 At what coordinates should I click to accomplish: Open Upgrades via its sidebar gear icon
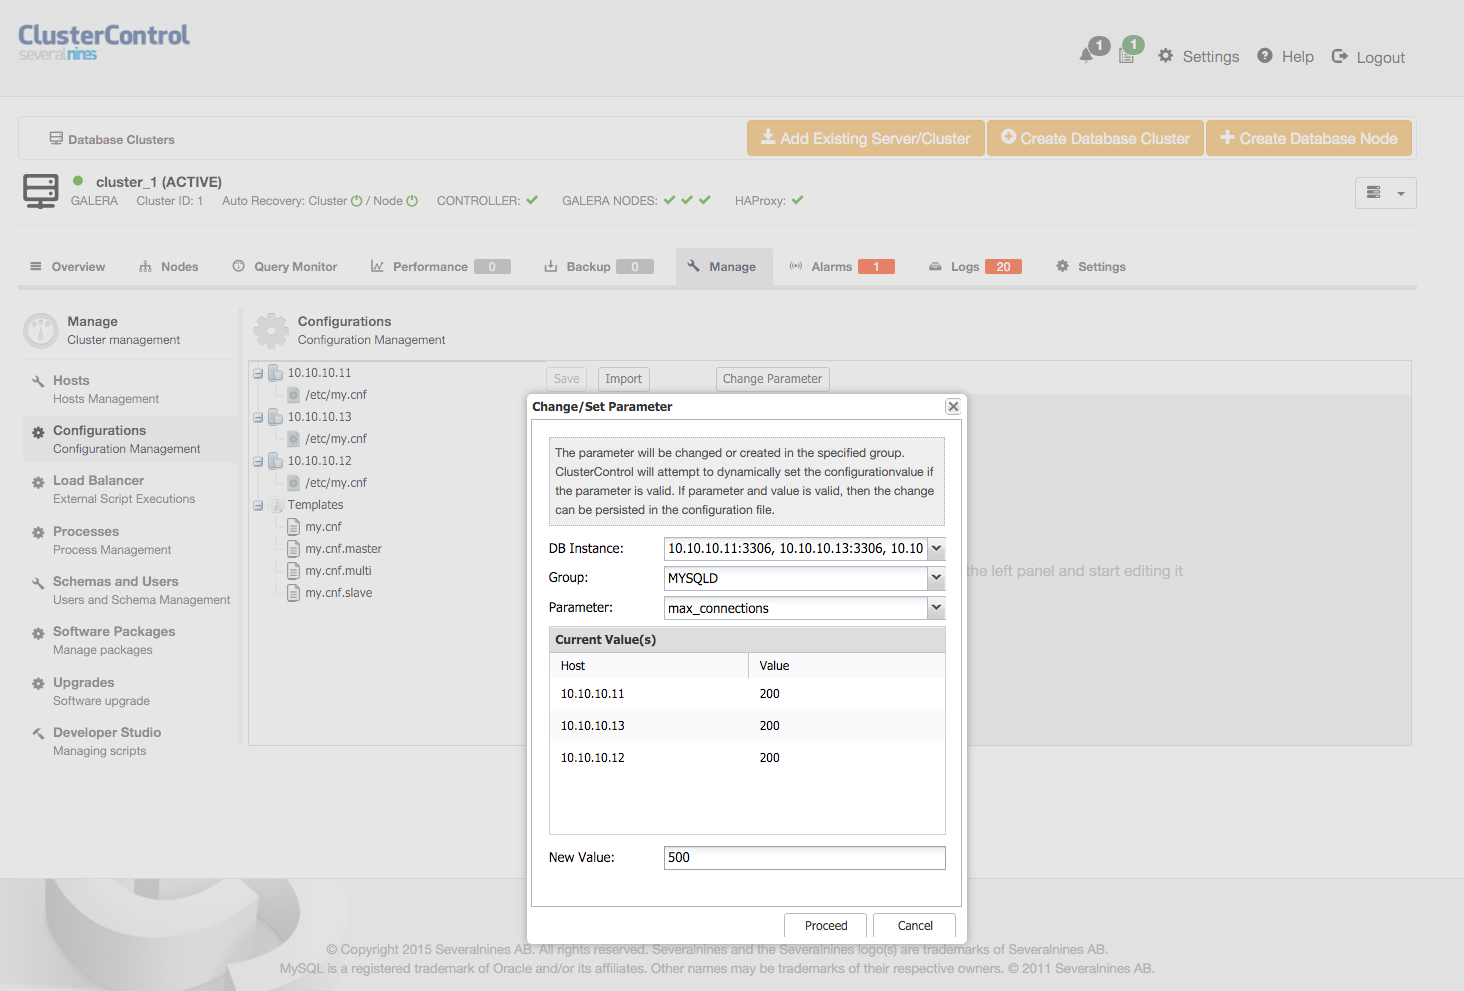coord(38,684)
